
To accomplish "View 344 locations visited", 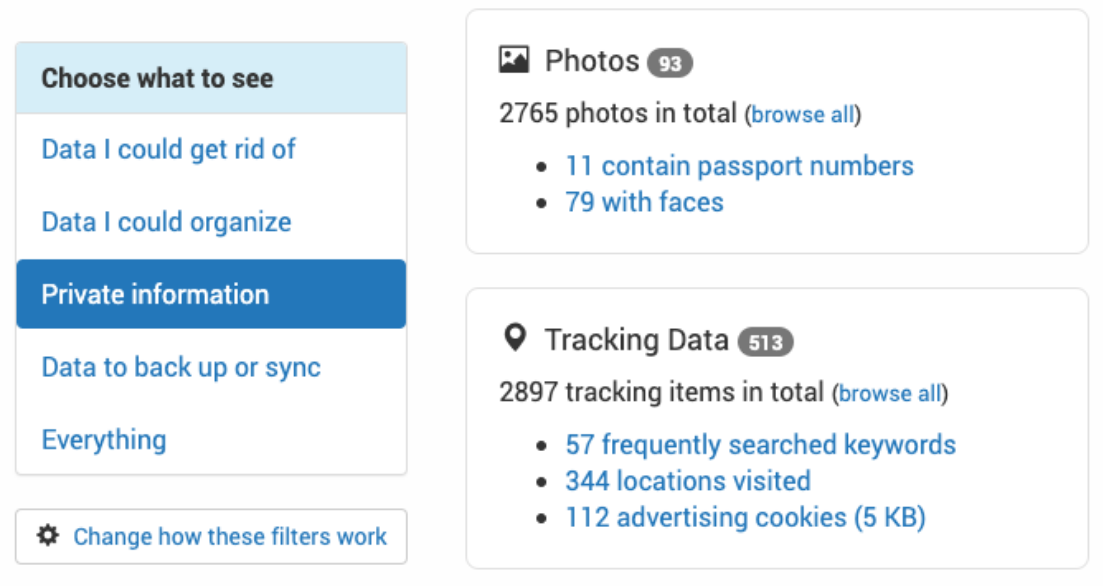I will 688,481.
